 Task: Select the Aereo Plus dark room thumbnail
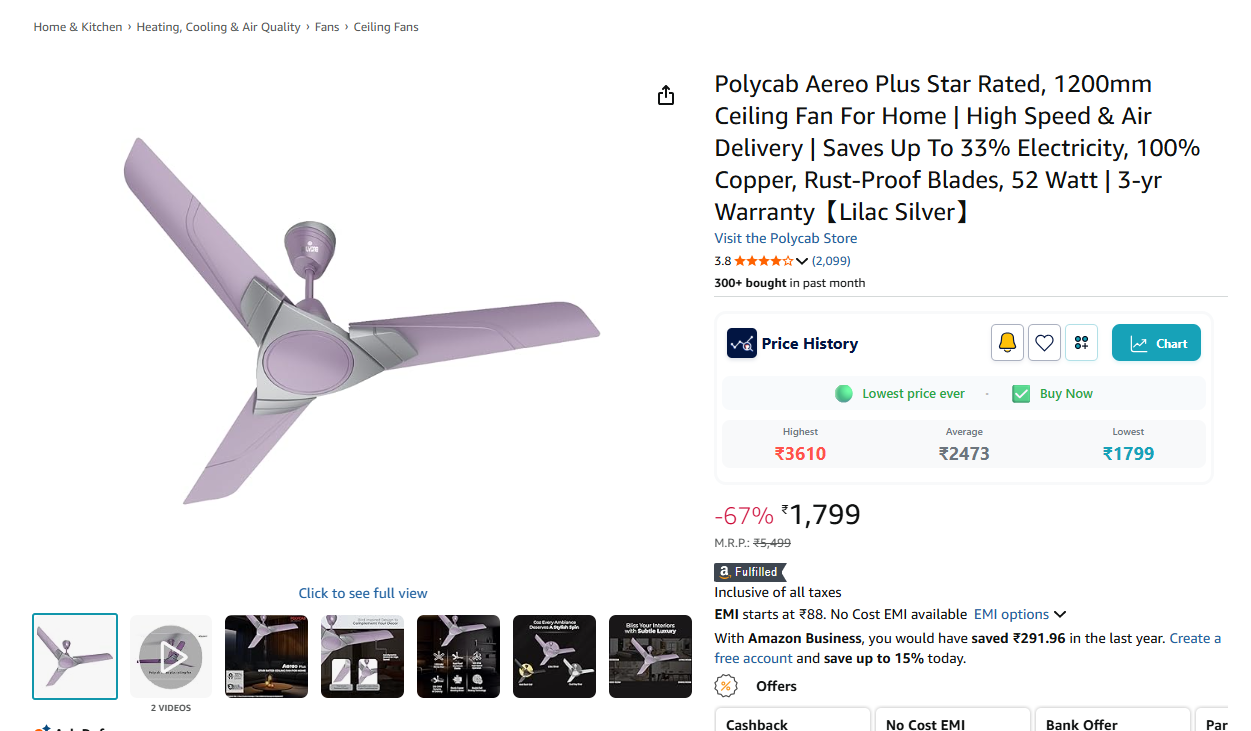(x=266, y=656)
